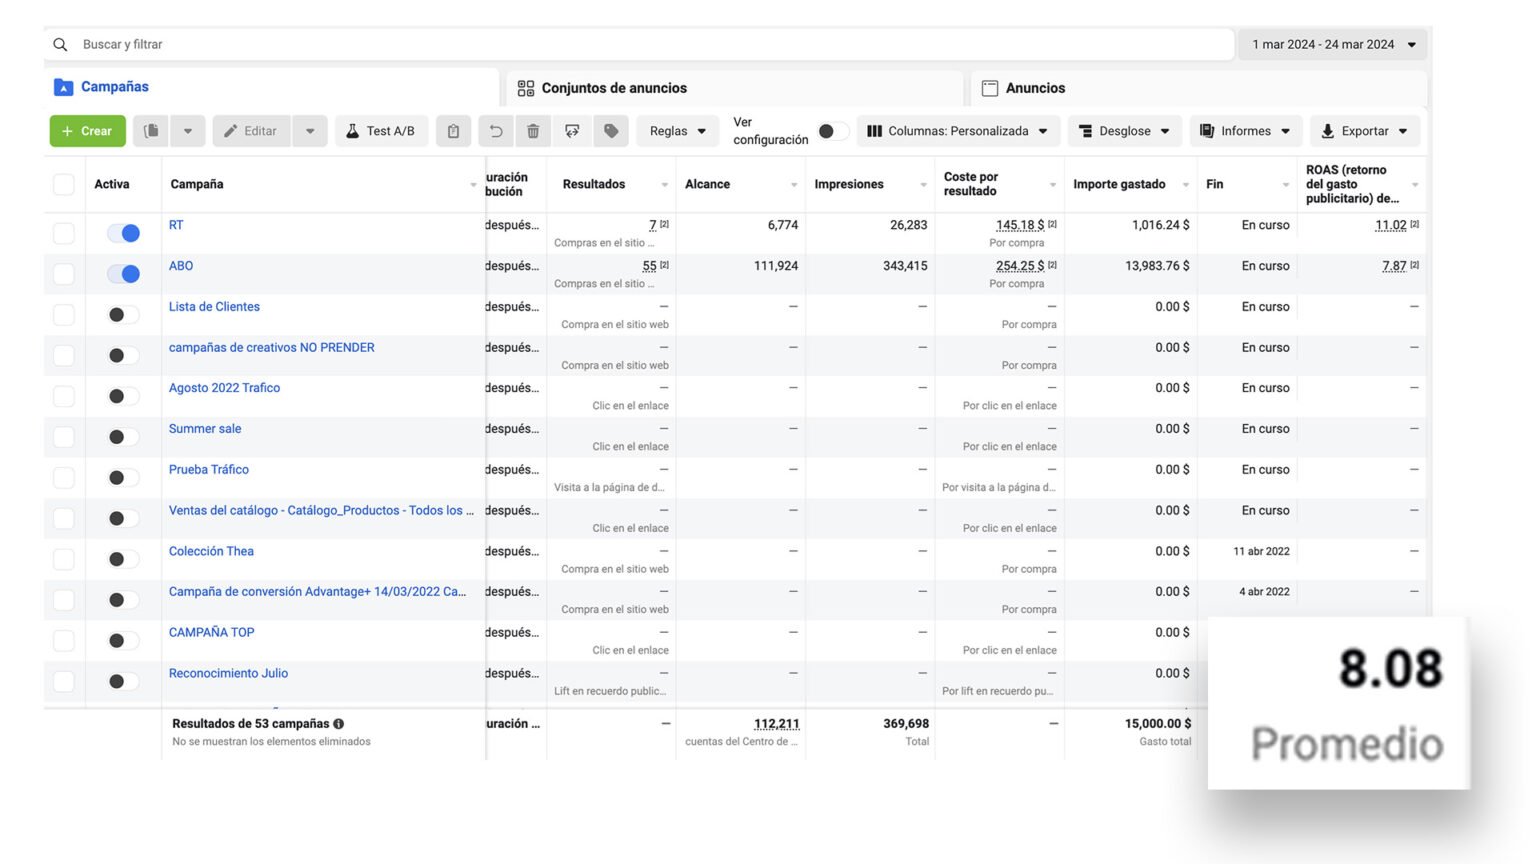Enable the Colección Thea campaign switch
Image resolution: width=1536 pixels, height=864 pixels.
click(123, 559)
